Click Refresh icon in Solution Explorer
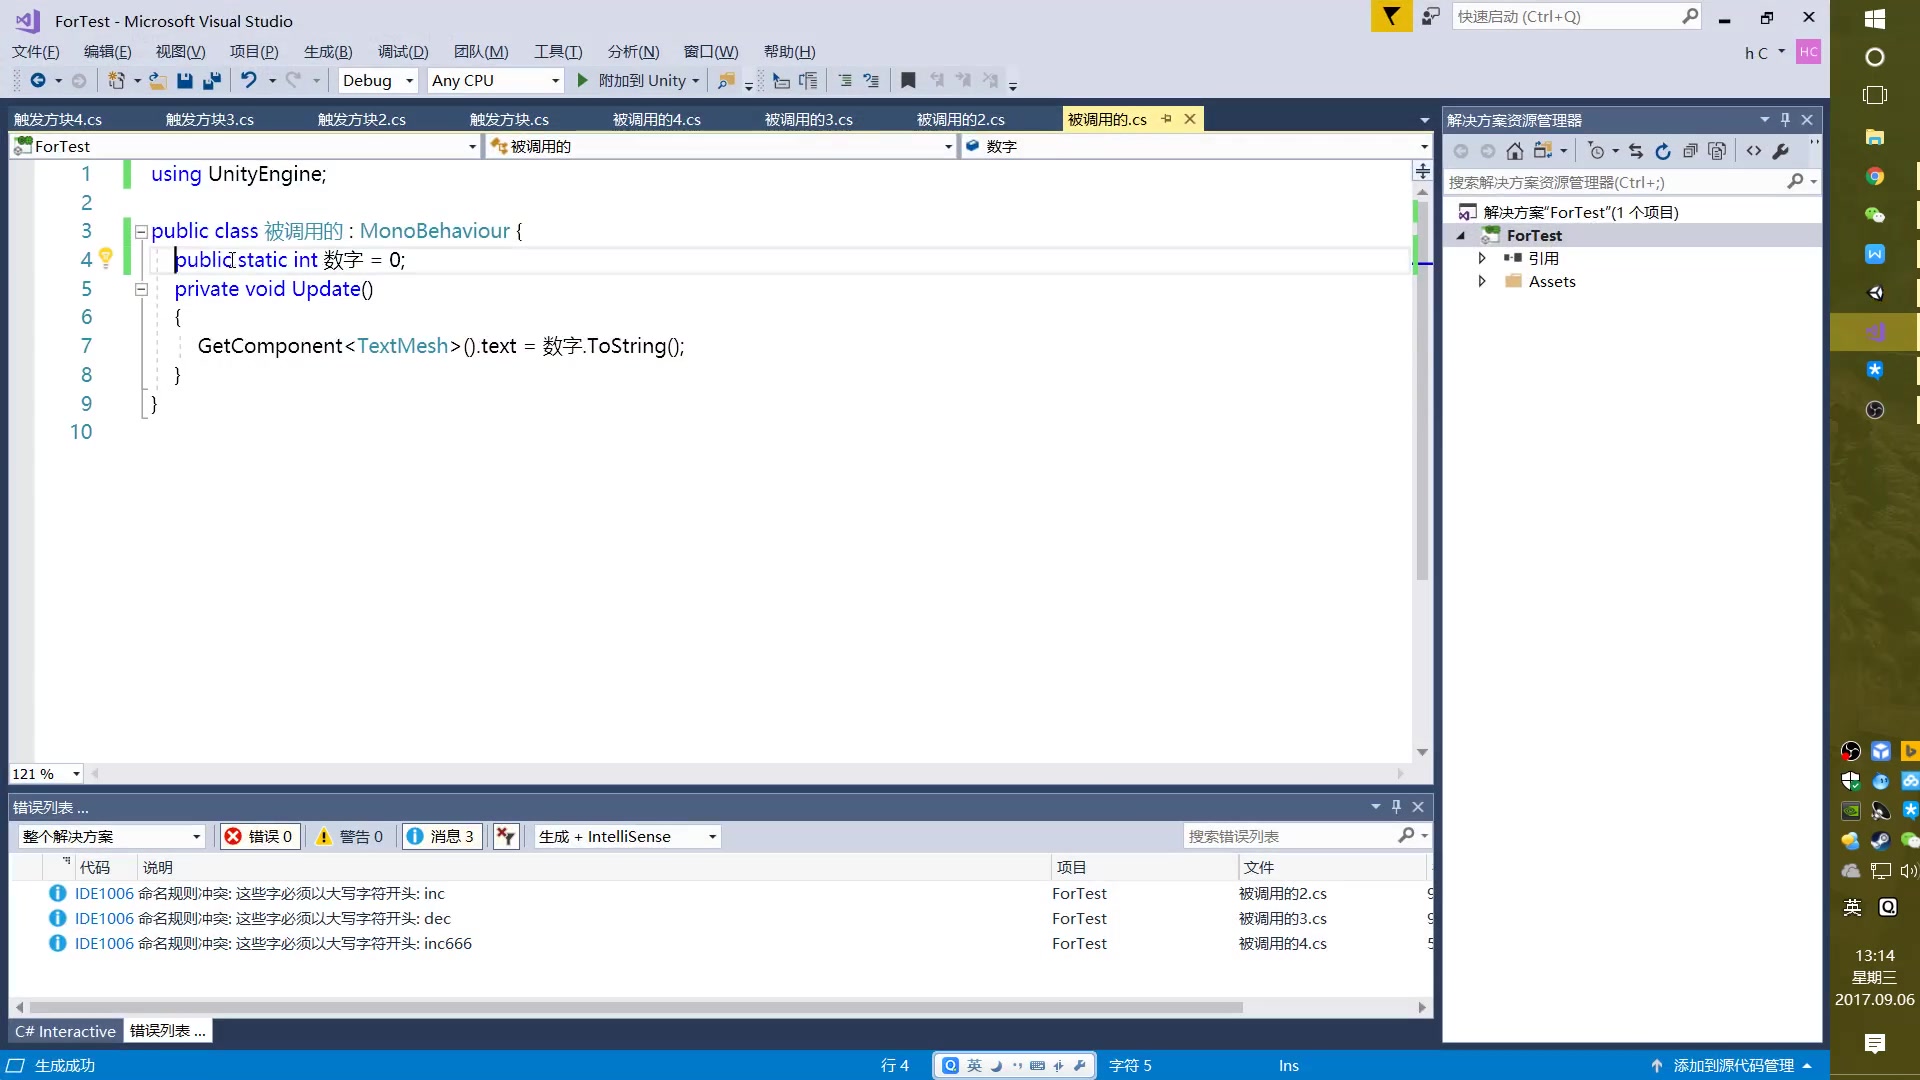The width and height of the screenshot is (1920, 1080). [1663, 151]
